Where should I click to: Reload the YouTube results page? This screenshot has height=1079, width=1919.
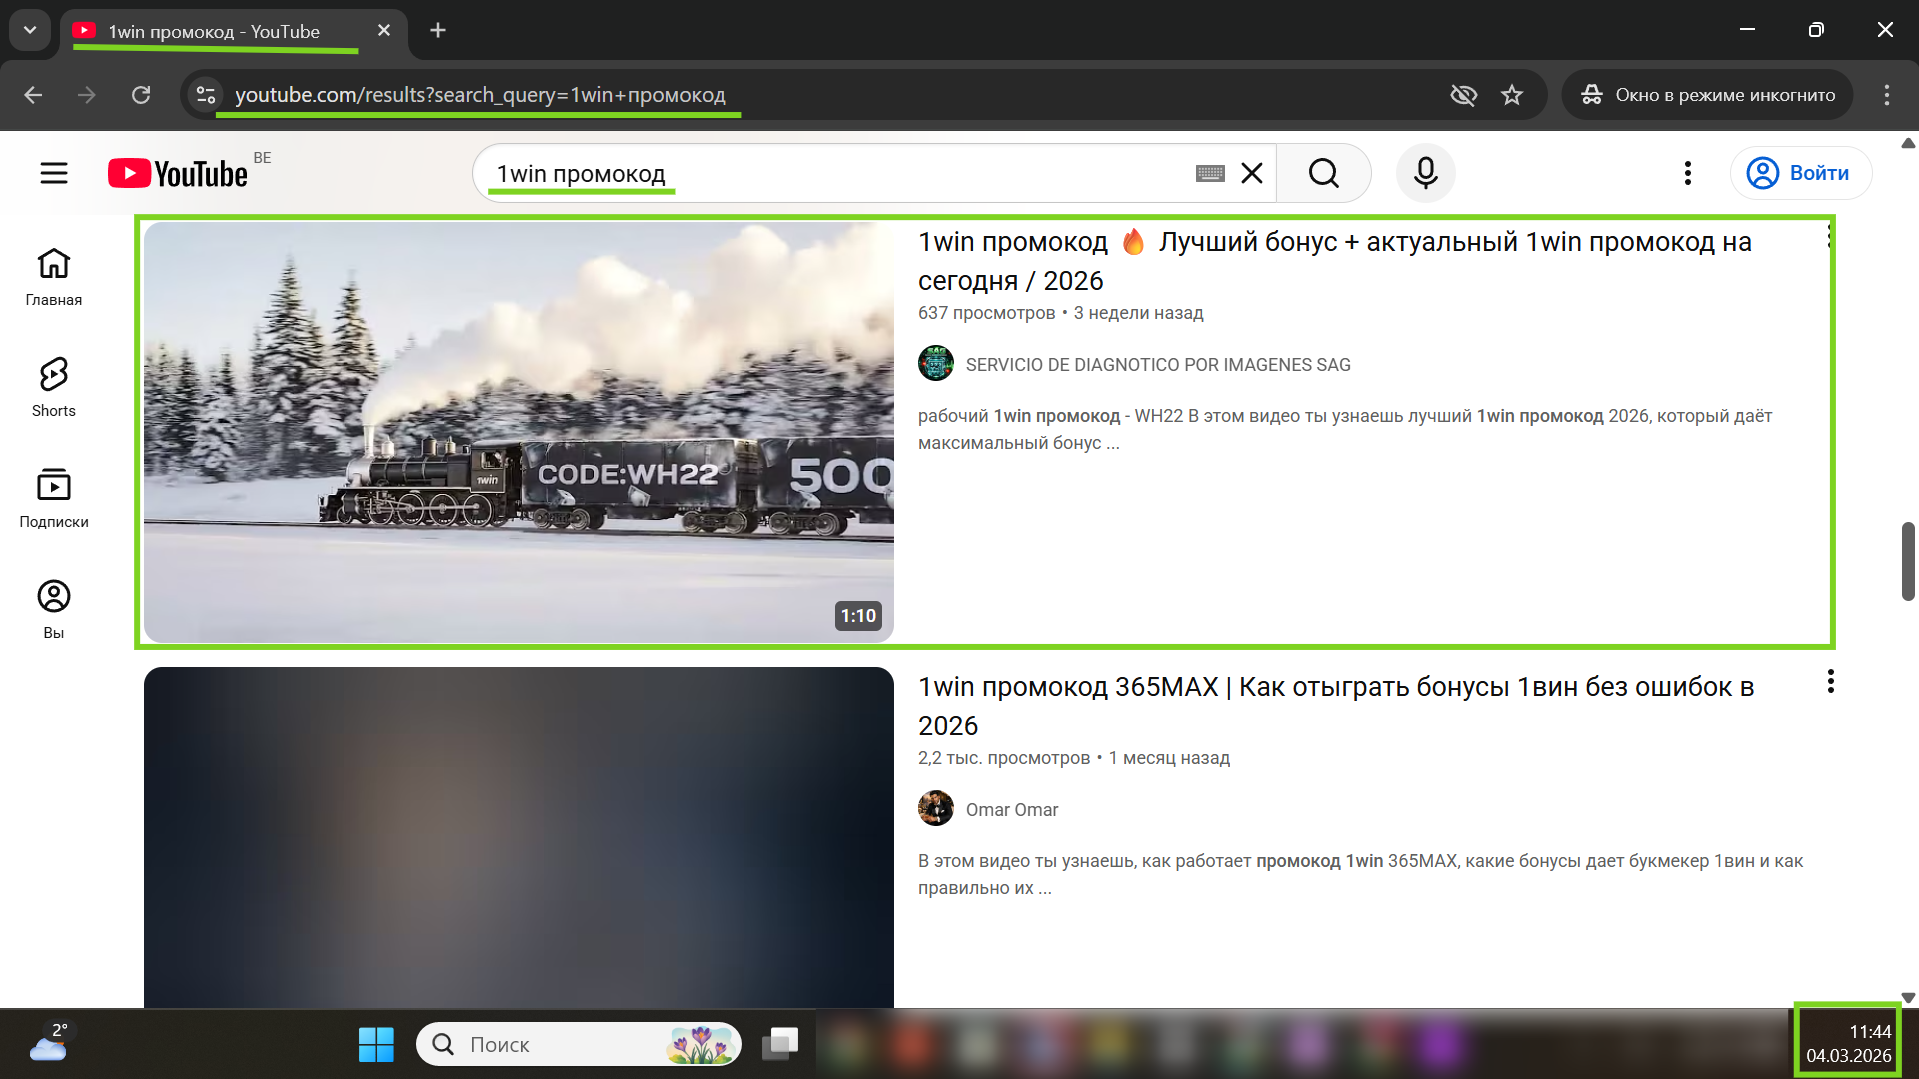point(141,95)
